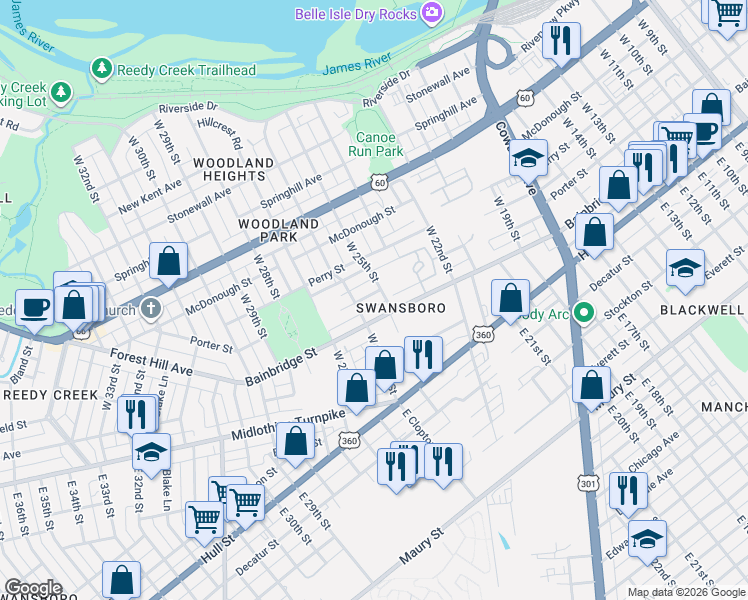Click the Map data ©2026 Google attribution

[x=686, y=593]
